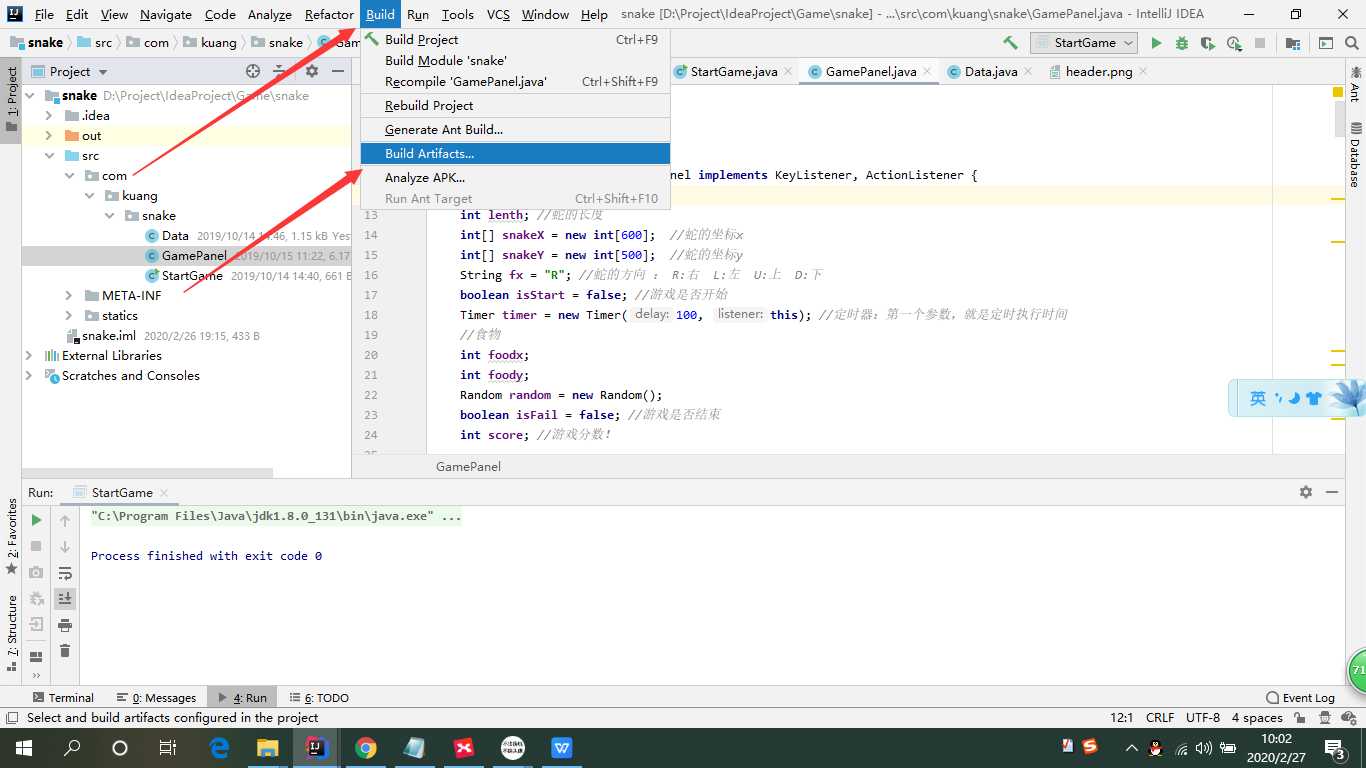Open the Refactor menu
This screenshot has width=1366, height=768.
pyautogui.click(x=329, y=14)
